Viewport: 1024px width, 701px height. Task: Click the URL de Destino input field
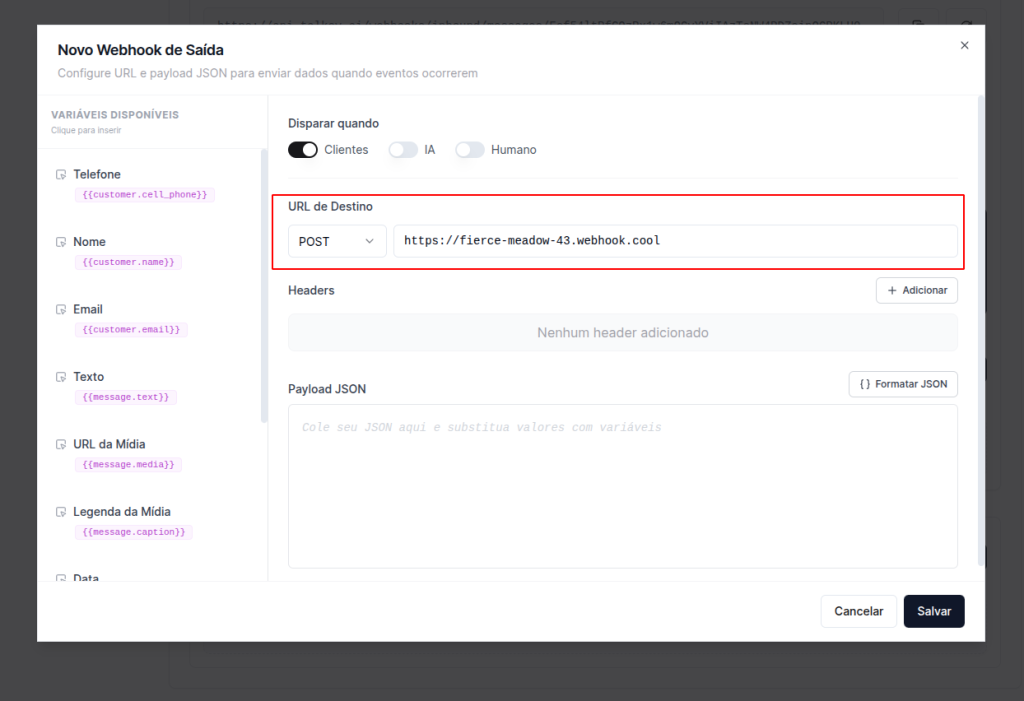click(674, 241)
